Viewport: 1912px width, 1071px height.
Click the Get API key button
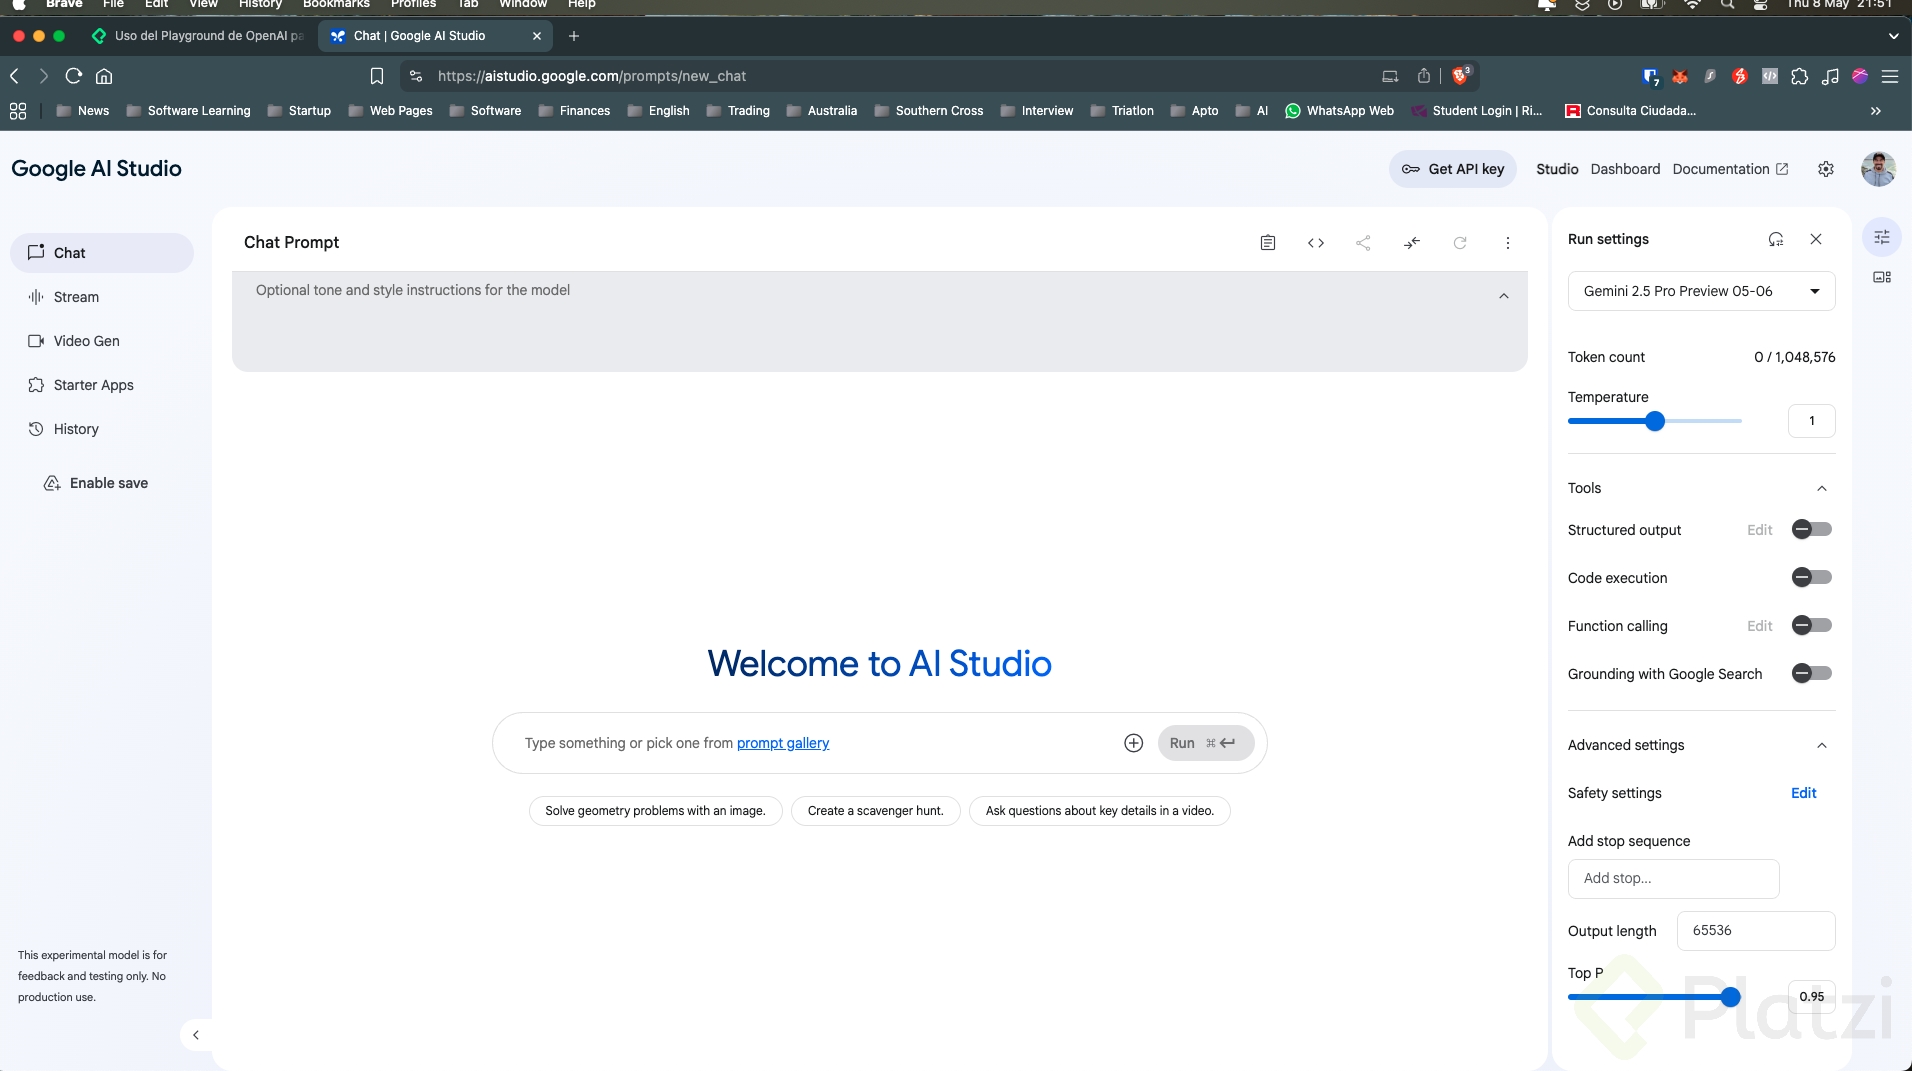click(1453, 169)
